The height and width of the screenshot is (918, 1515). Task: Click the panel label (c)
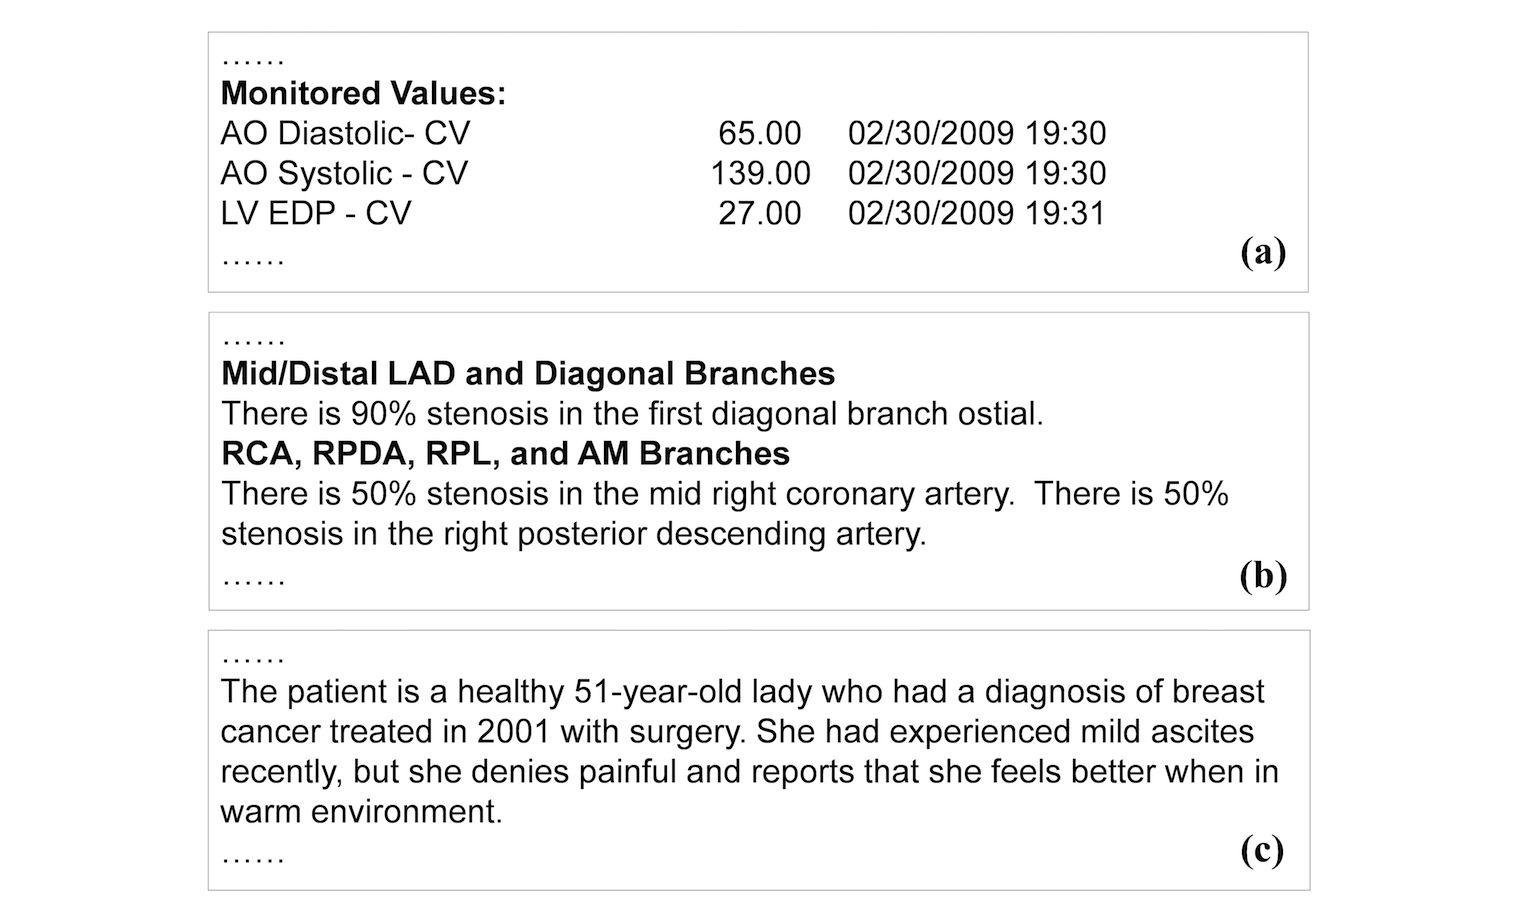[1262, 850]
